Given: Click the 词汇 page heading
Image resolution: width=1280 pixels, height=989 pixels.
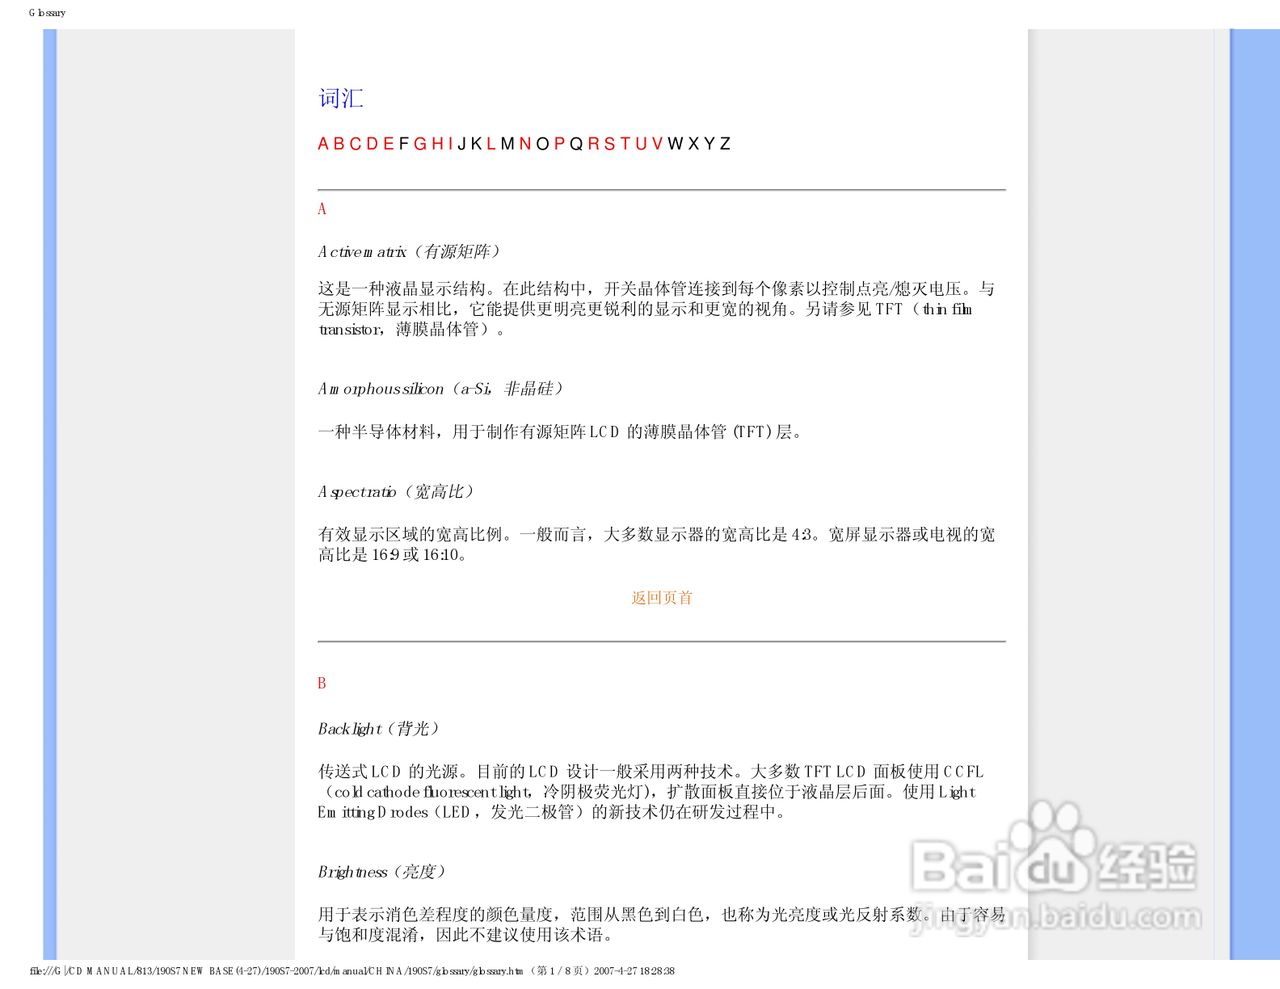Looking at the screenshot, I should click(341, 97).
